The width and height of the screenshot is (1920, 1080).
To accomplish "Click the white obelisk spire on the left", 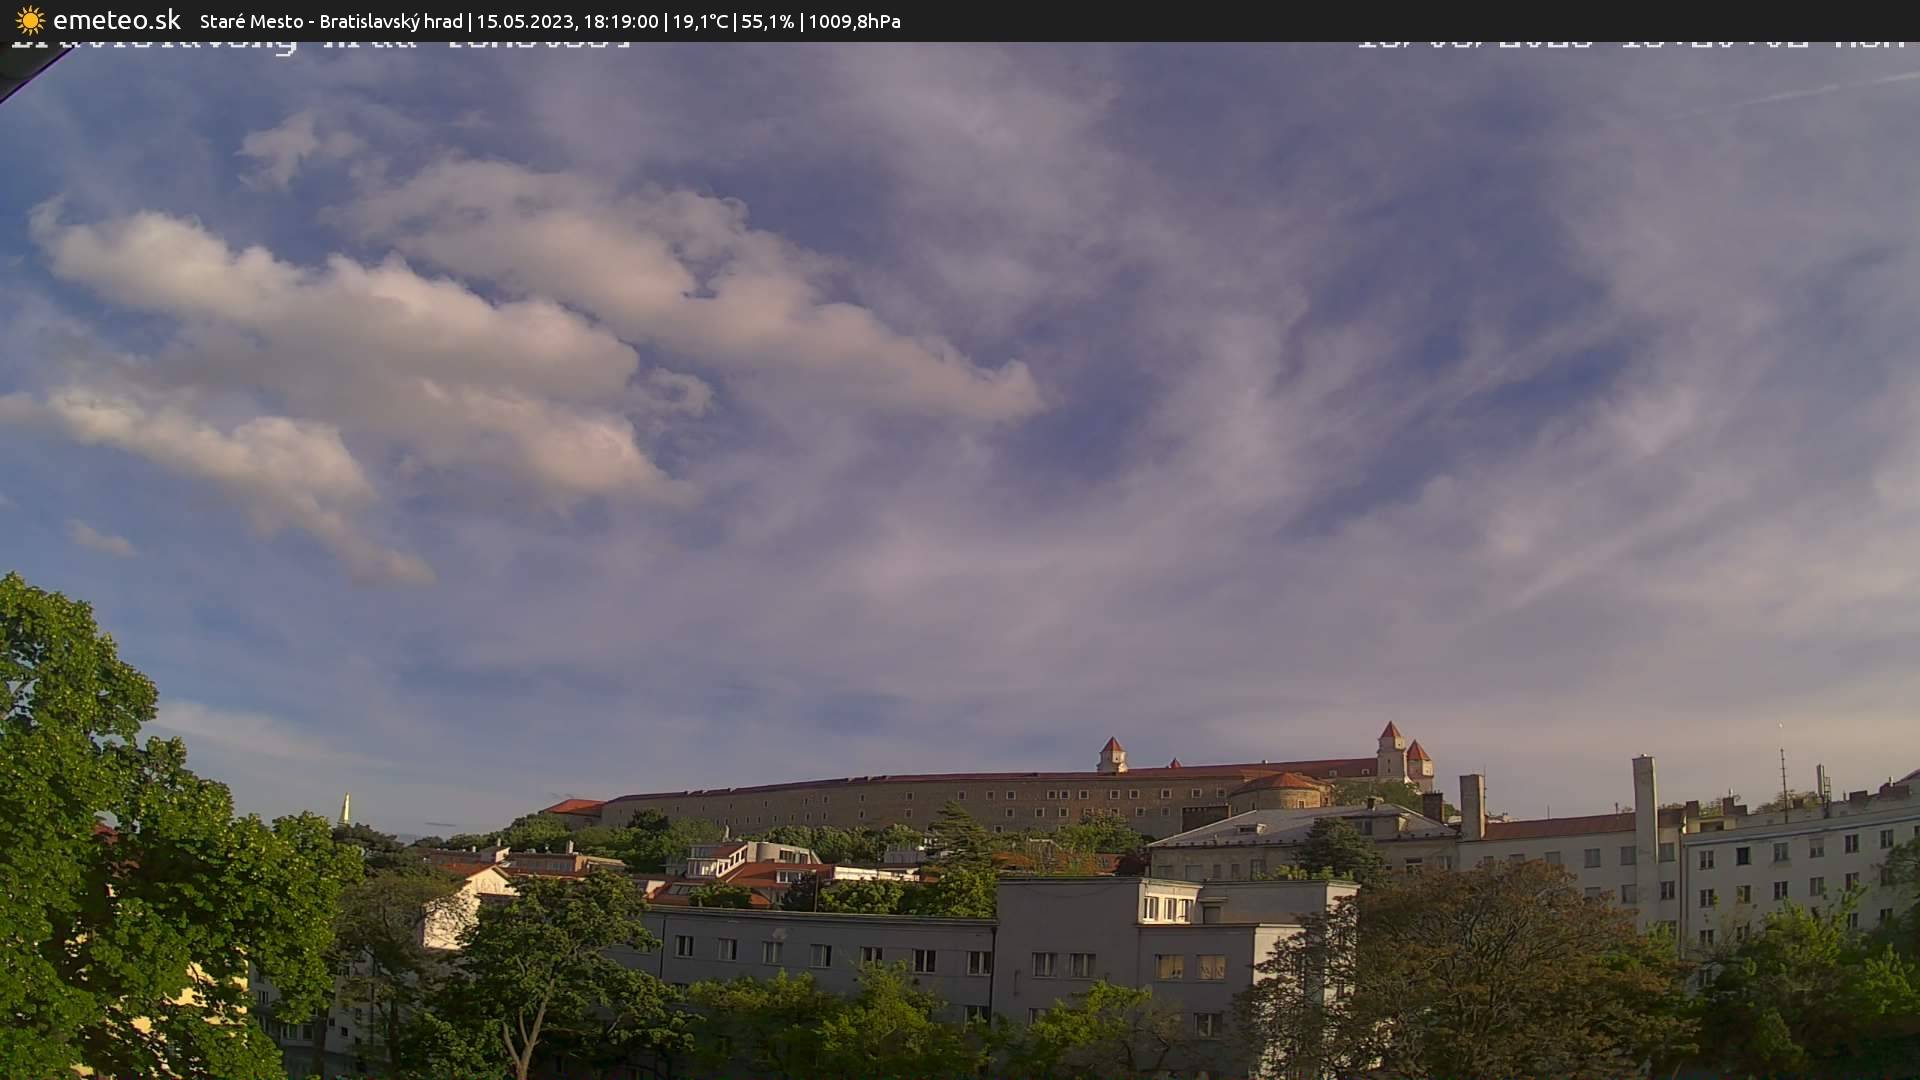I will coord(345,809).
